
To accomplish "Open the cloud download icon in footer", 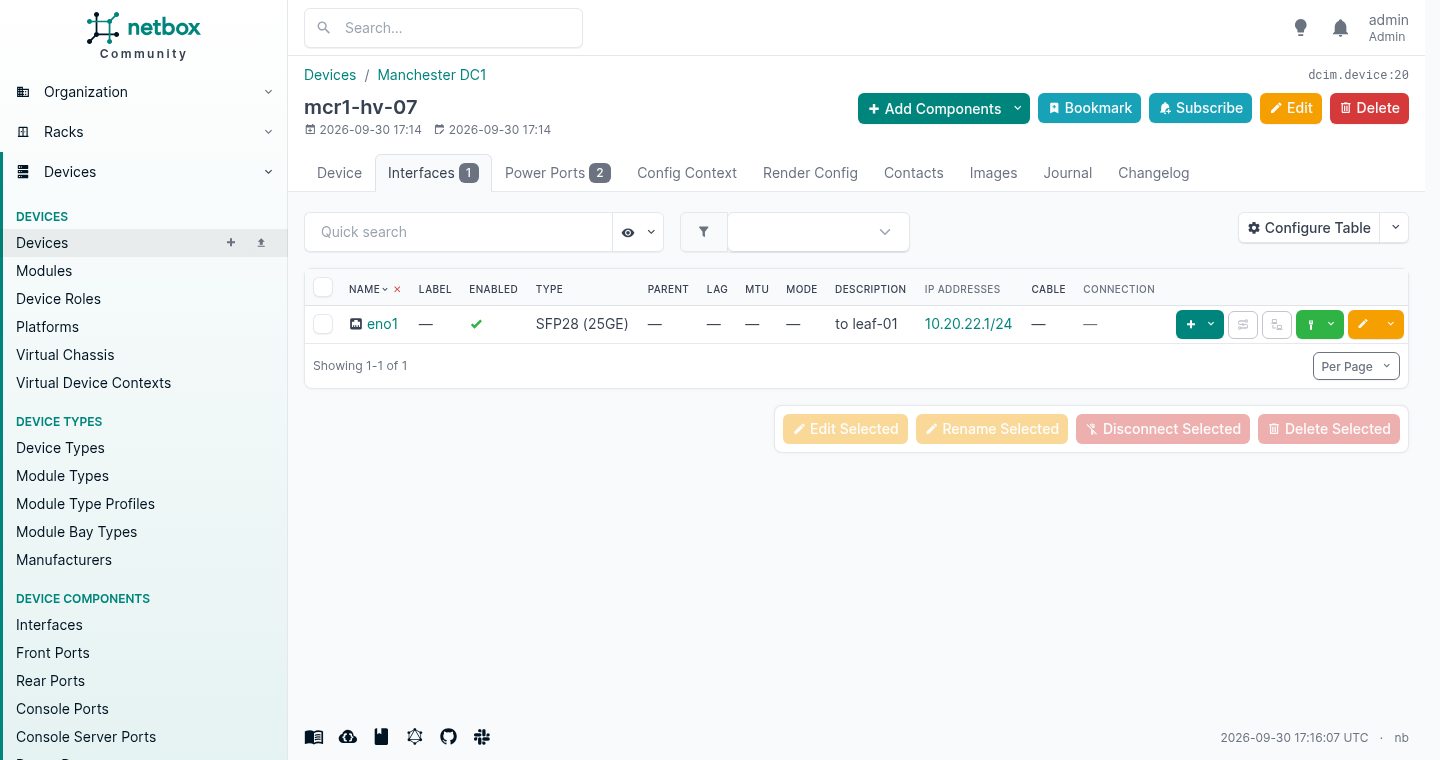I will [x=348, y=737].
